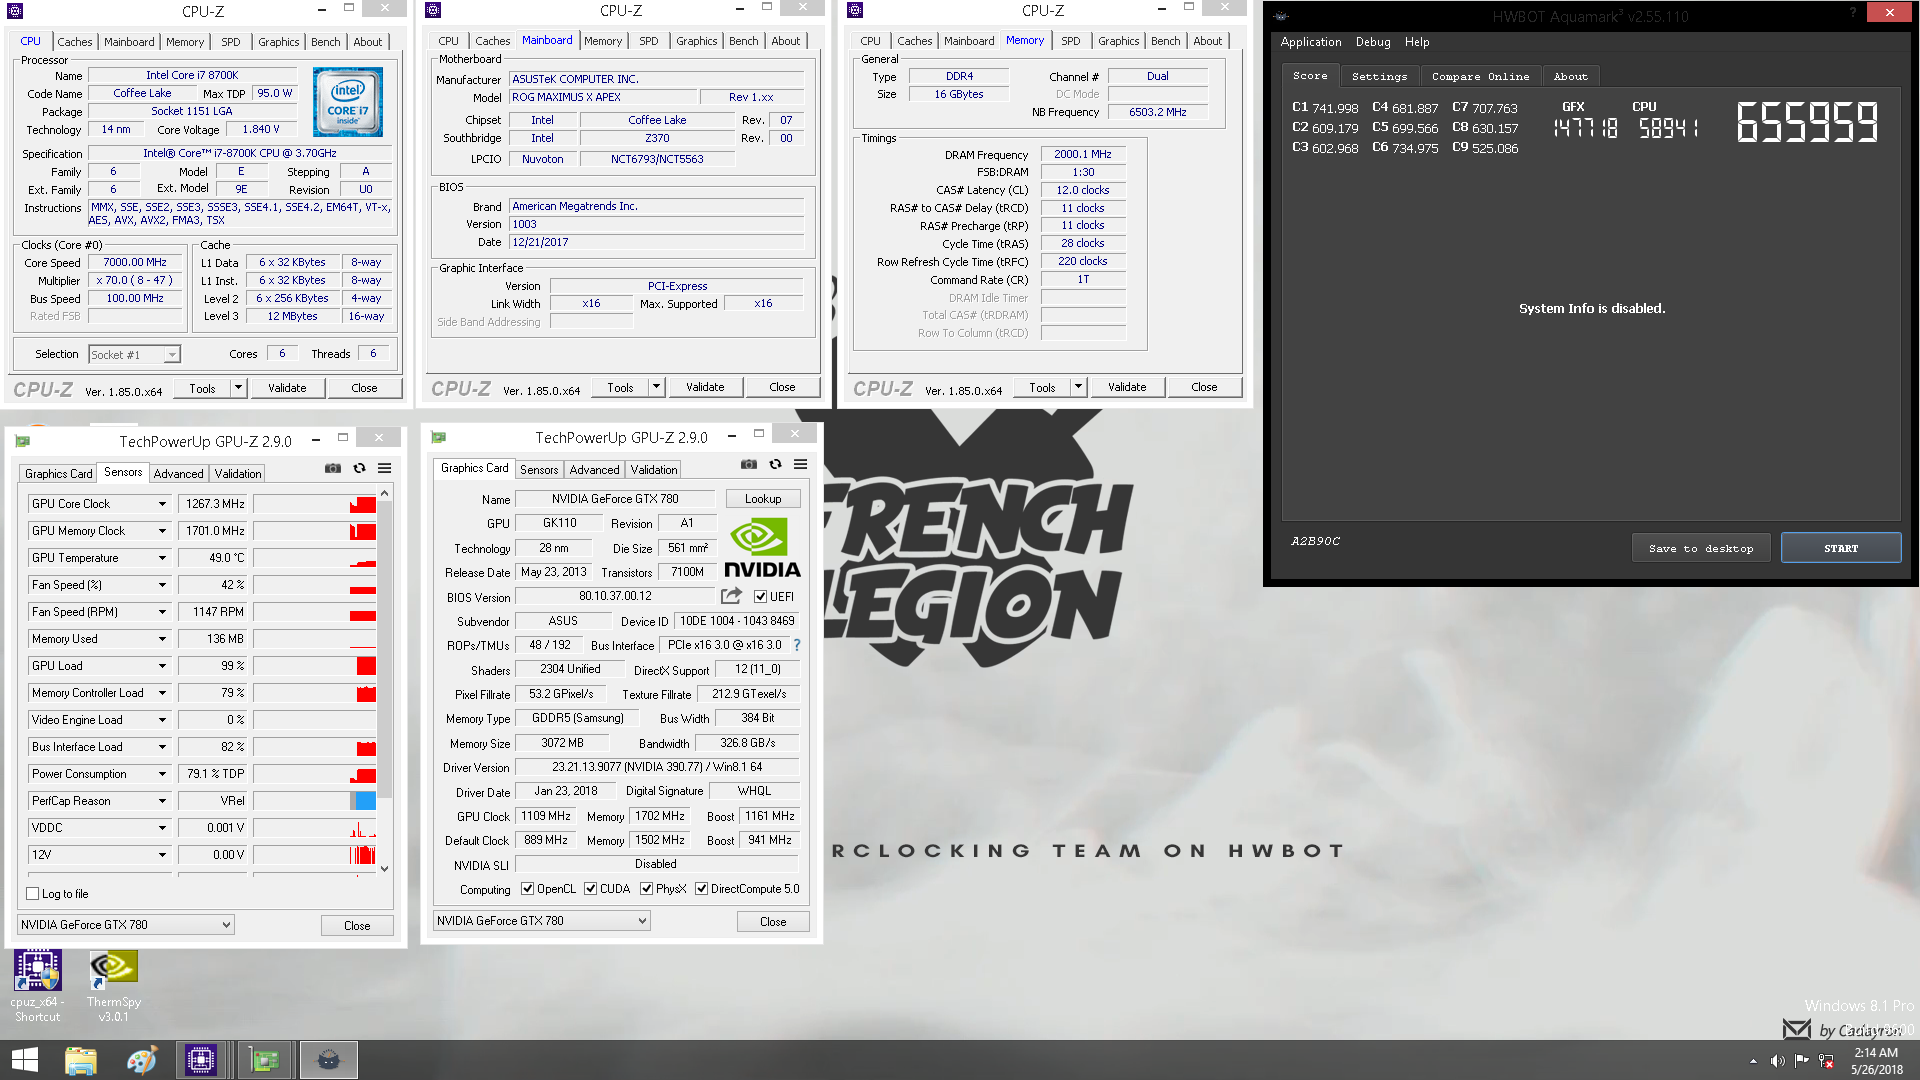Switch to Settings tab in Aquamark
This screenshot has width=1920, height=1080.
coord(1379,76)
